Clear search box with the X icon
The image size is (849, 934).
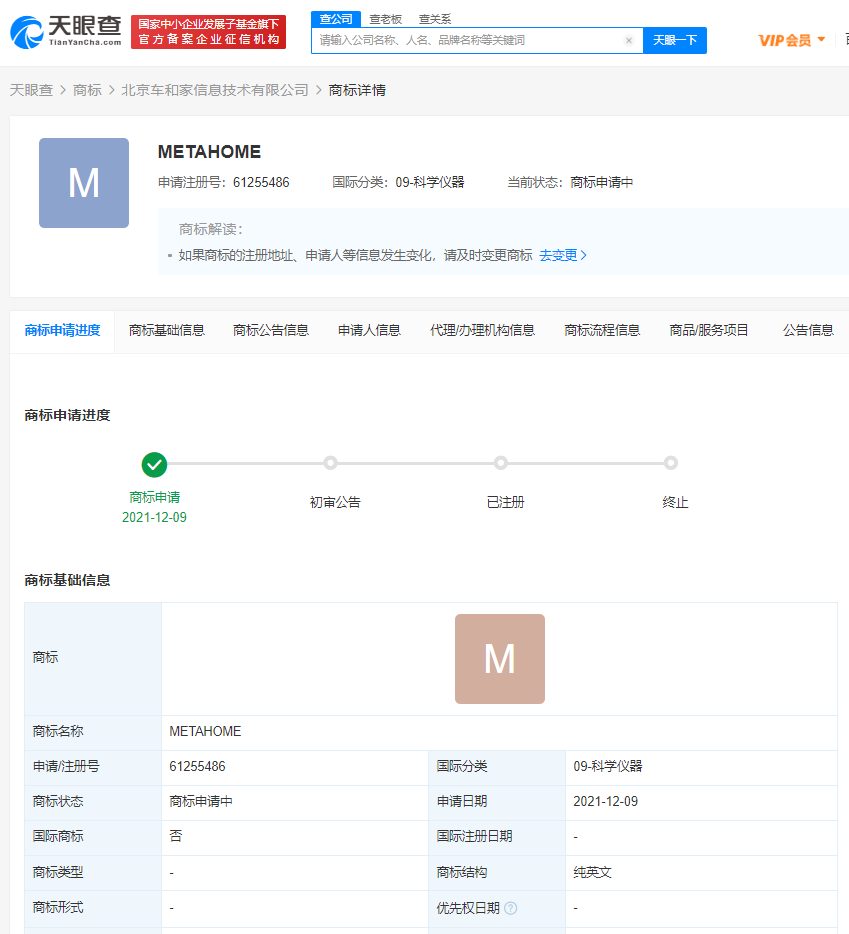point(629,41)
